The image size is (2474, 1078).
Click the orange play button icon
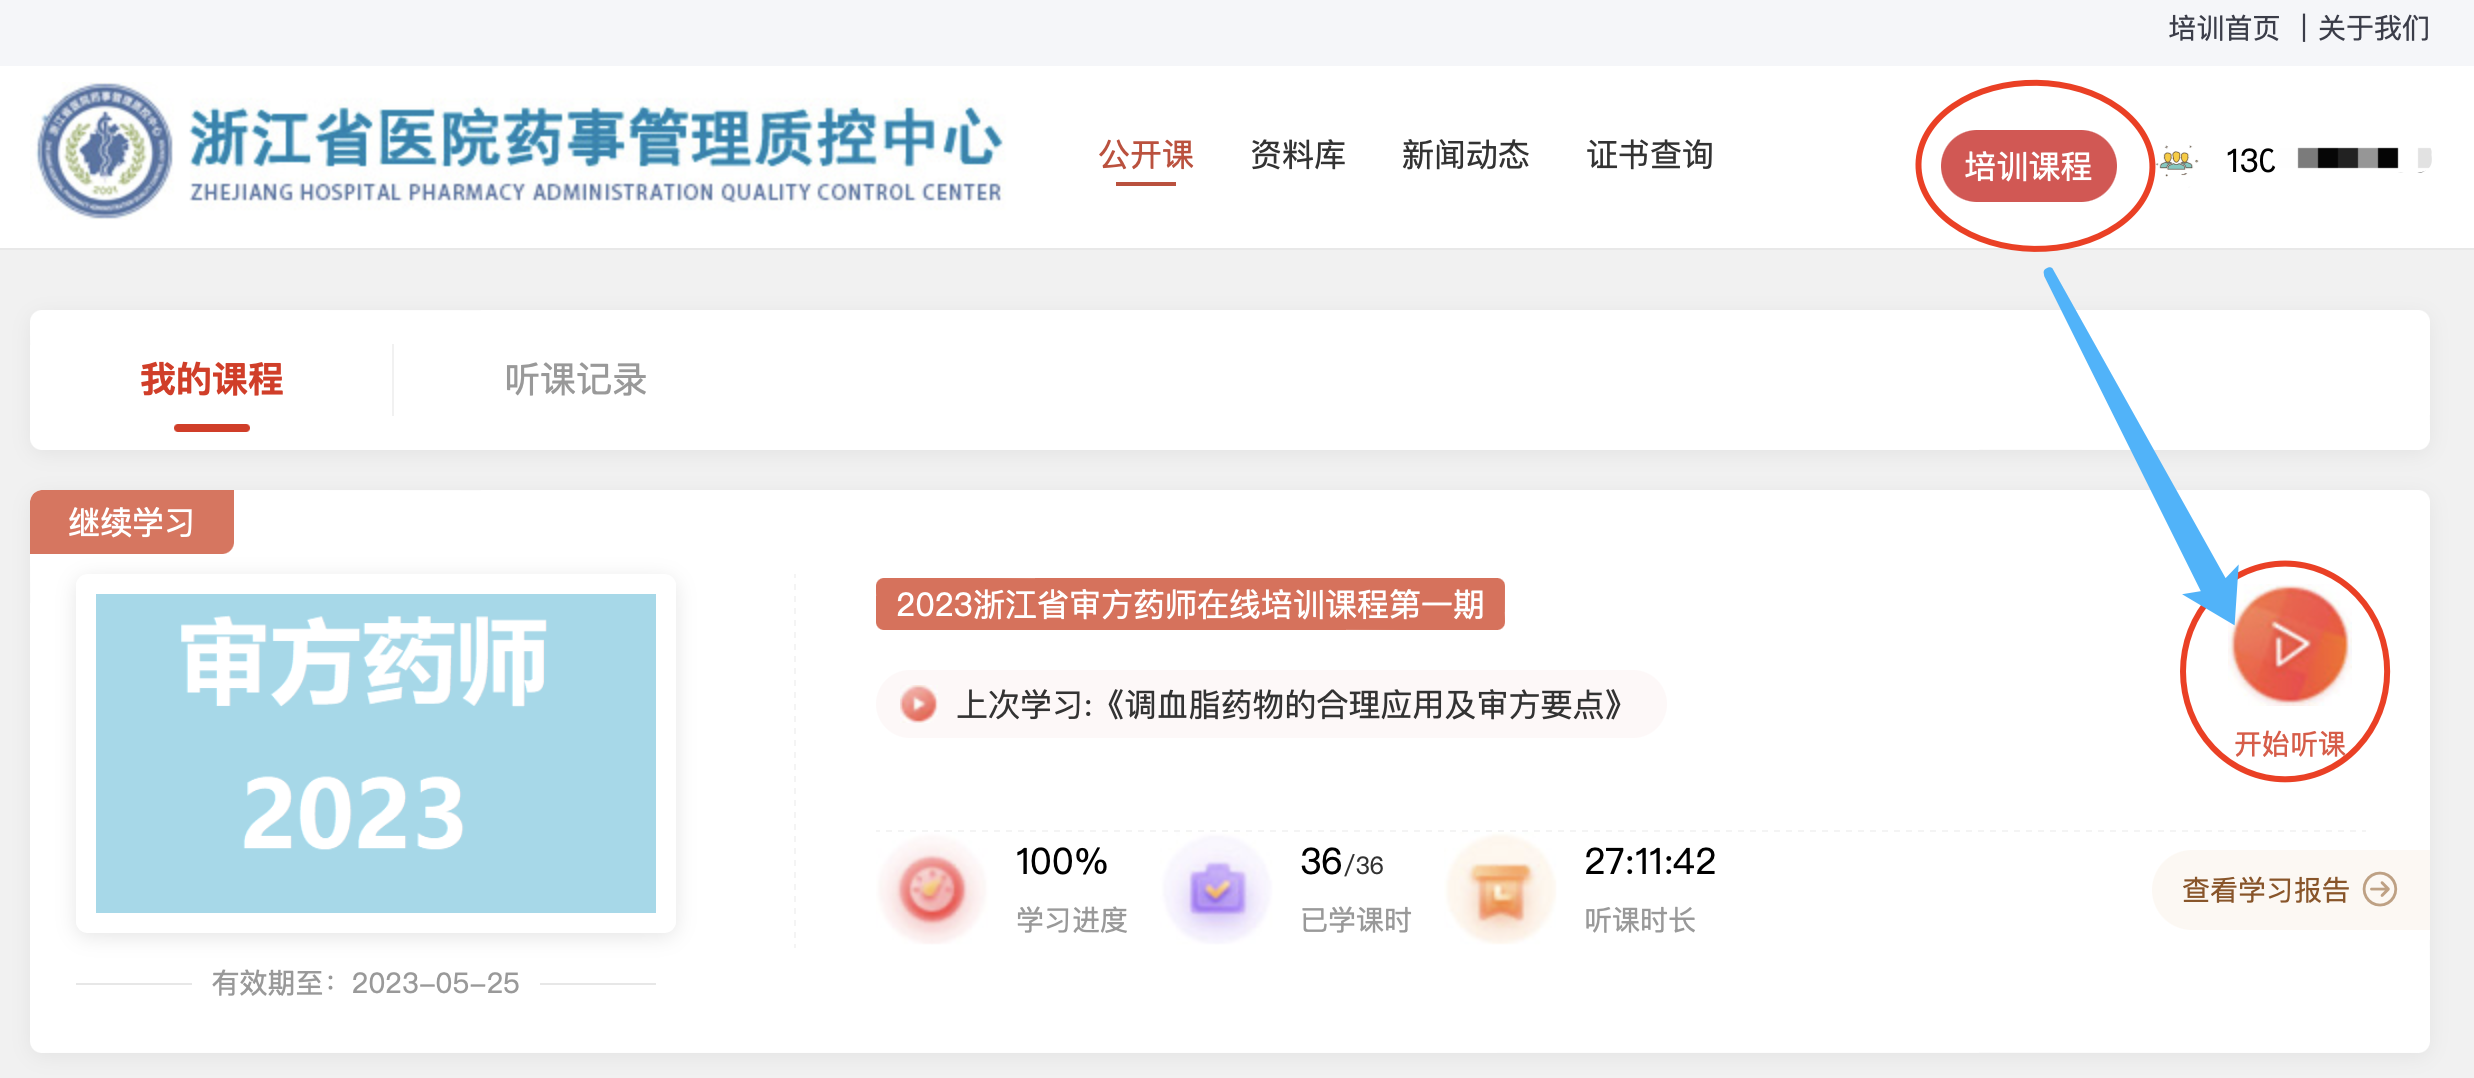(2289, 645)
